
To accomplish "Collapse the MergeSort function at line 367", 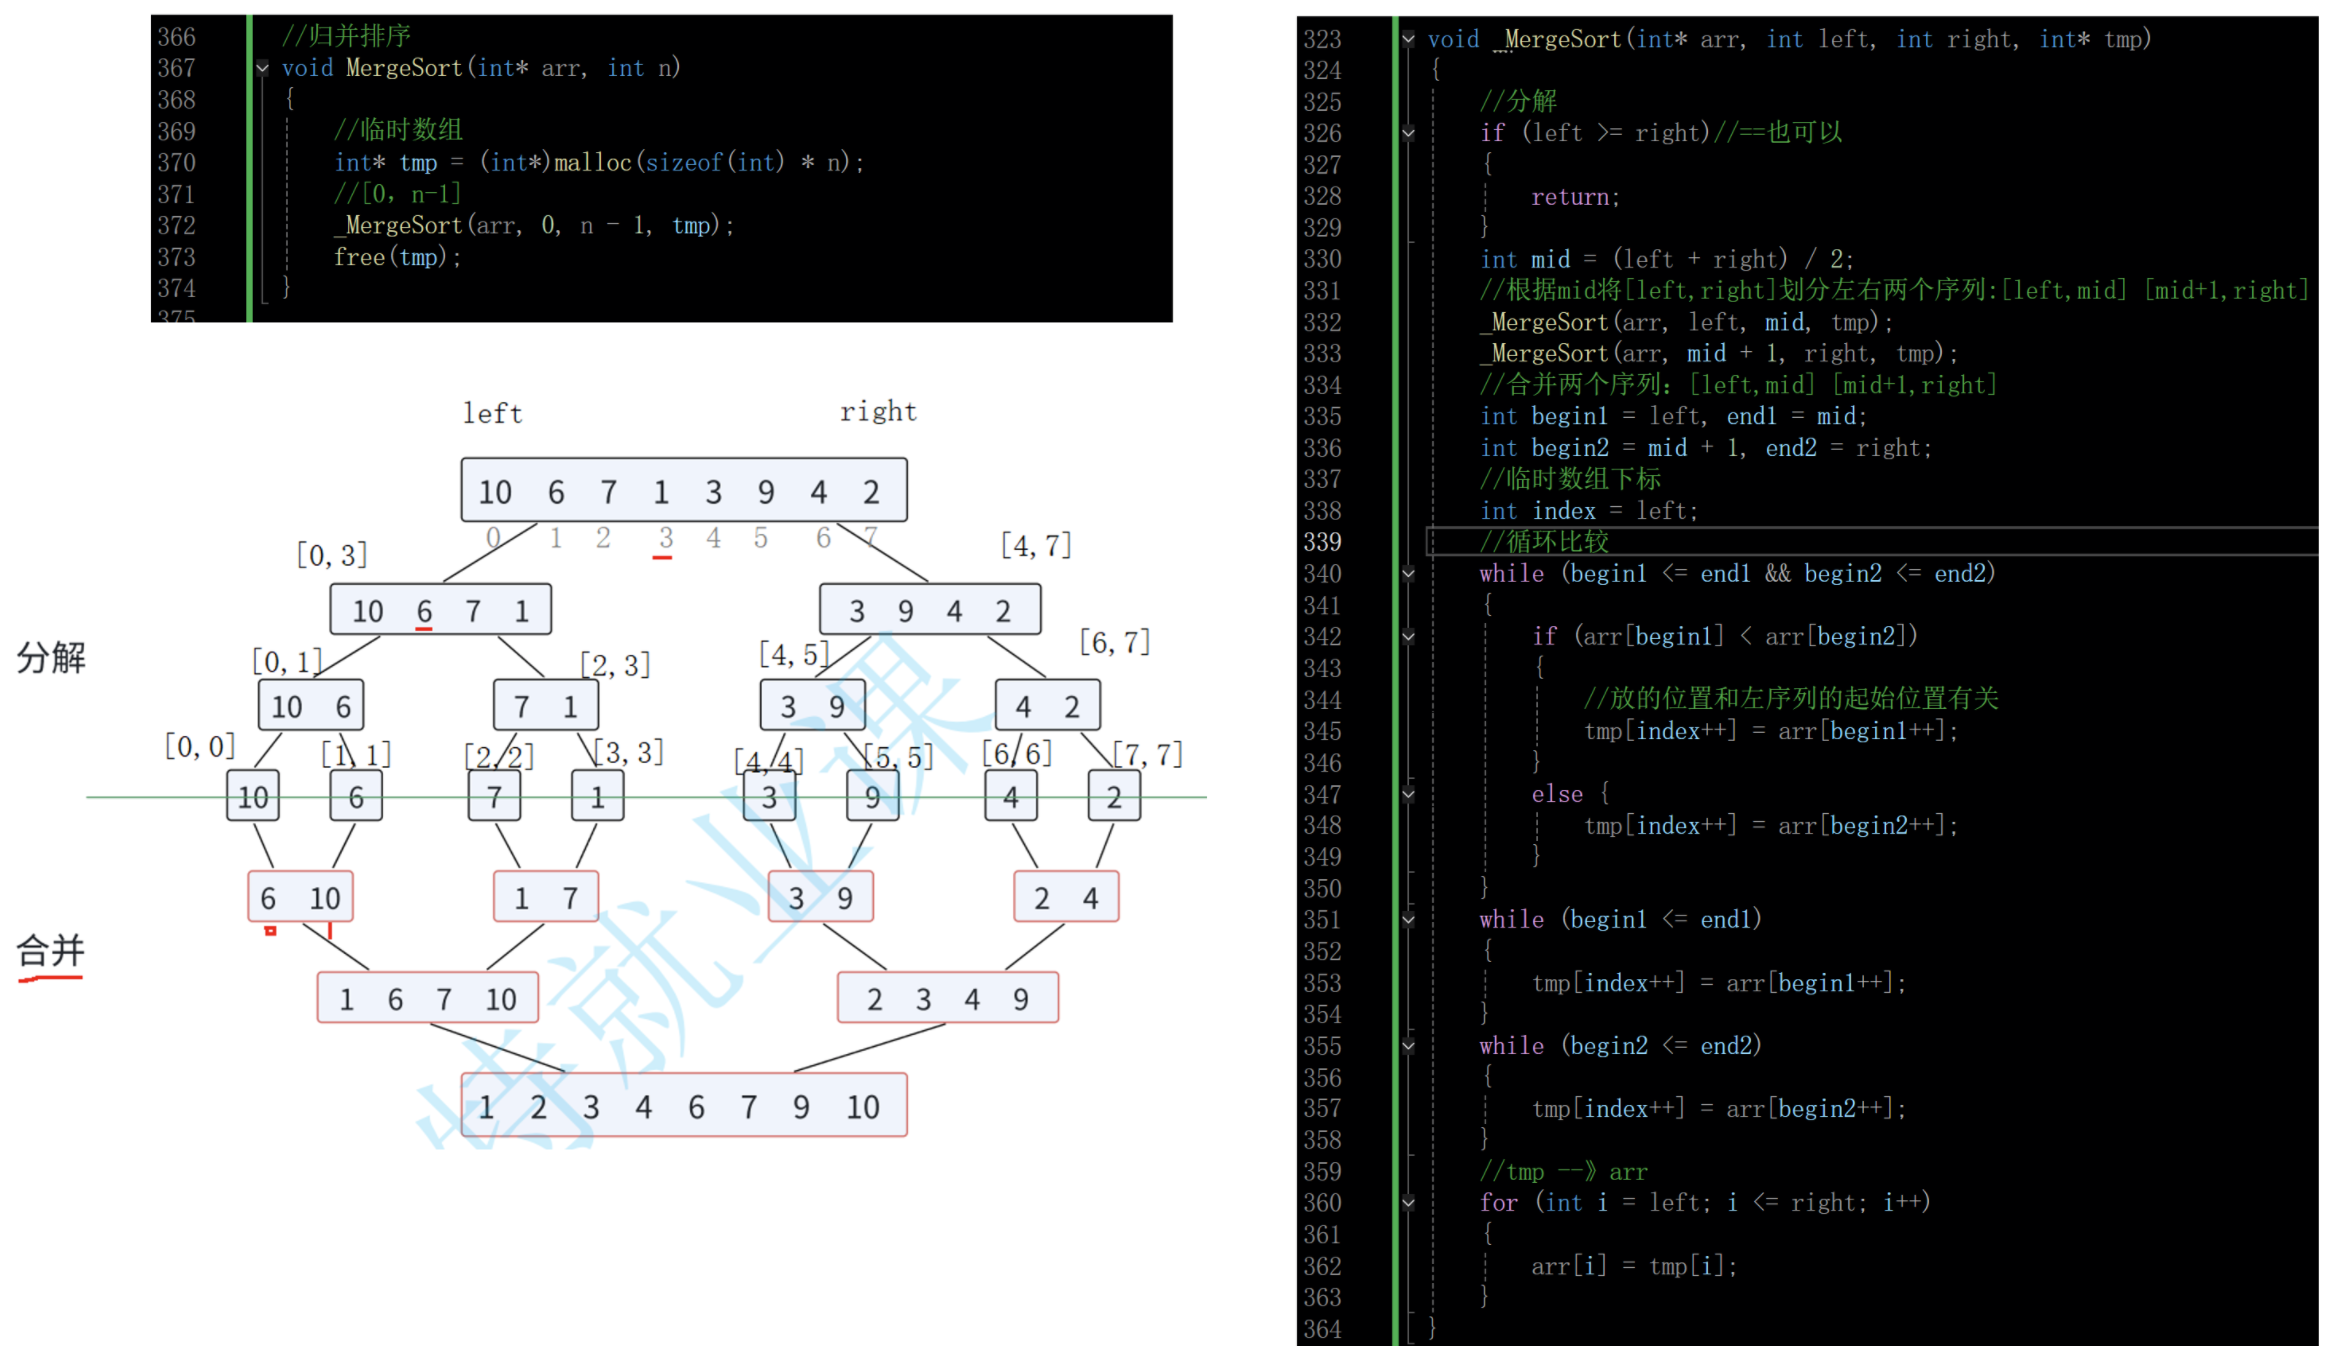I will 262,69.
